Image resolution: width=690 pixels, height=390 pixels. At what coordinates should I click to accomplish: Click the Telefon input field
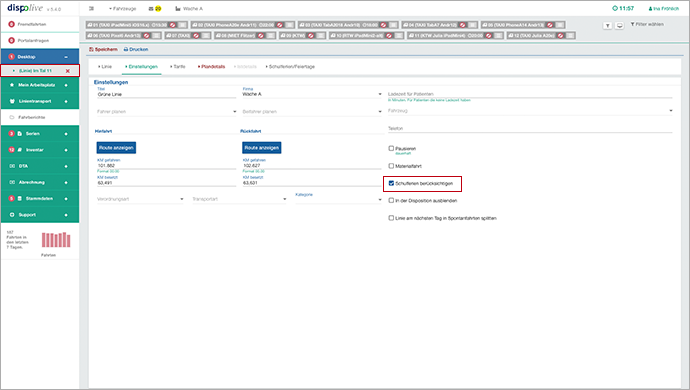(x=530, y=129)
